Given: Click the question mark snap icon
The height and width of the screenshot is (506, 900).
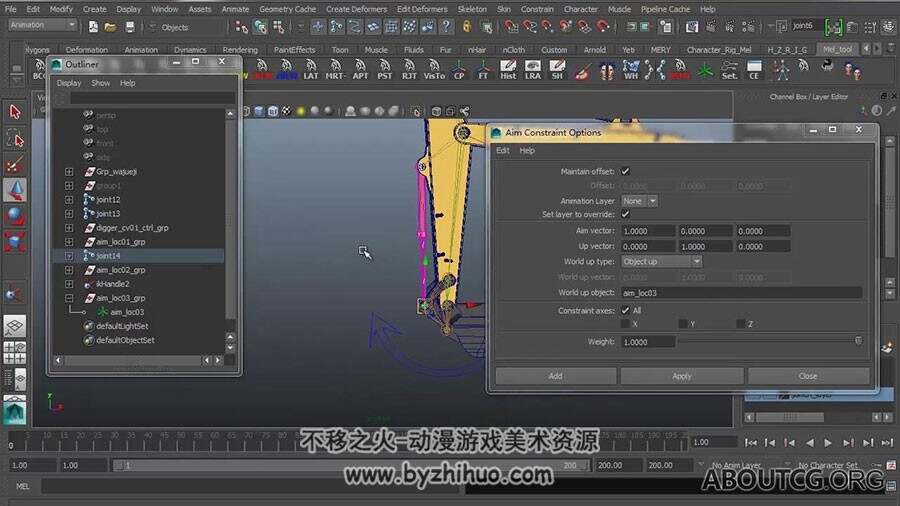Looking at the screenshot, I should tap(446, 26).
